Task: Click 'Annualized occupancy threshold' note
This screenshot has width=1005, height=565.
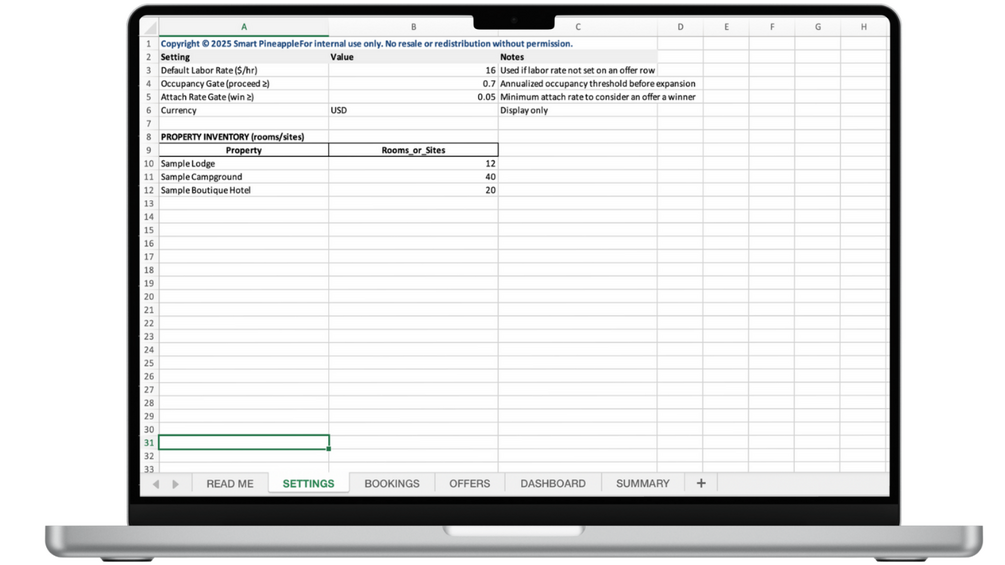Action: (x=597, y=84)
